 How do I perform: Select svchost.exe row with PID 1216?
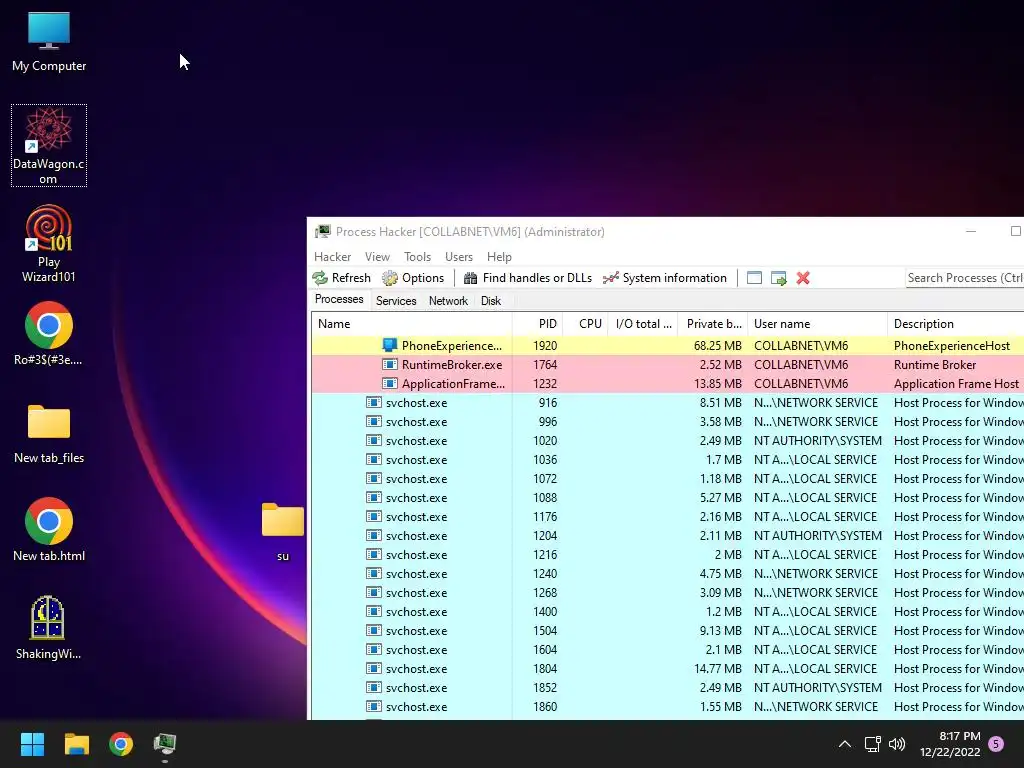[667, 554]
